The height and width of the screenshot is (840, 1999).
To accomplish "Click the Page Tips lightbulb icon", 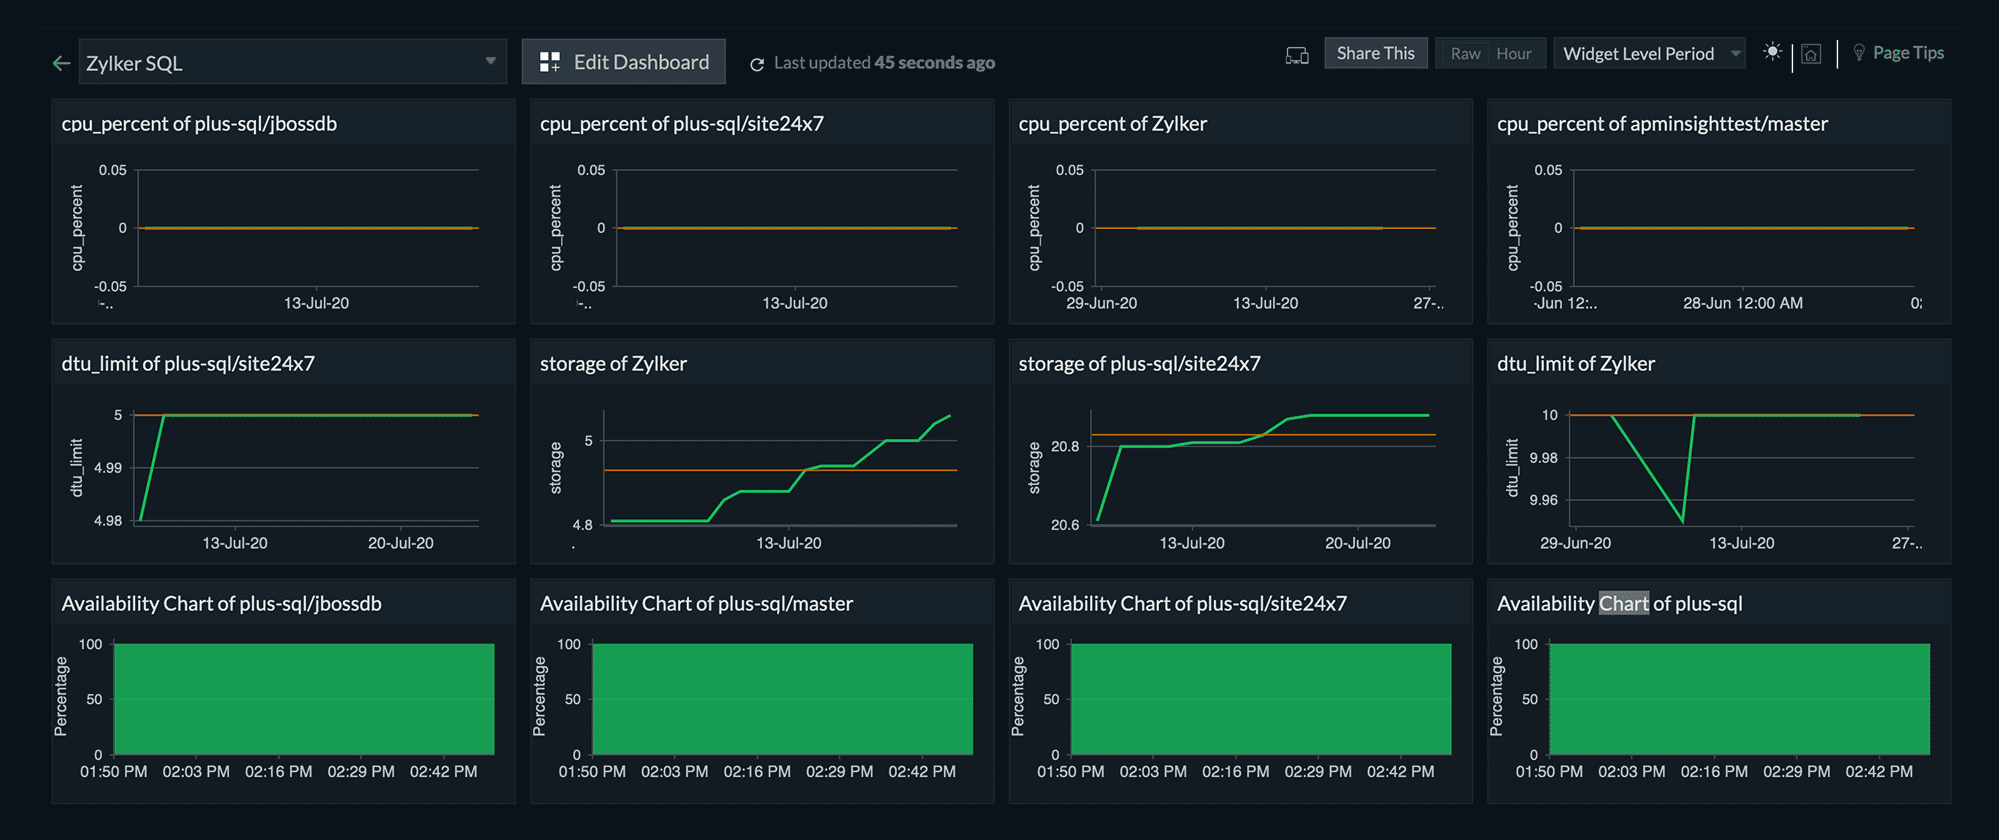I will [x=1858, y=53].
